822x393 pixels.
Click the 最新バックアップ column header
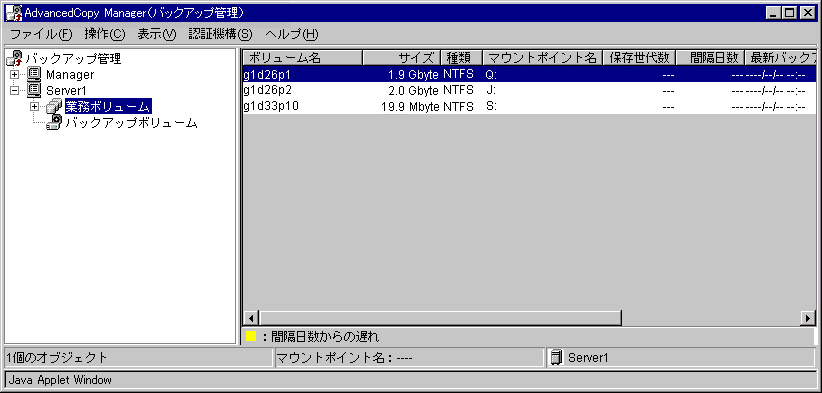[781, 57]
